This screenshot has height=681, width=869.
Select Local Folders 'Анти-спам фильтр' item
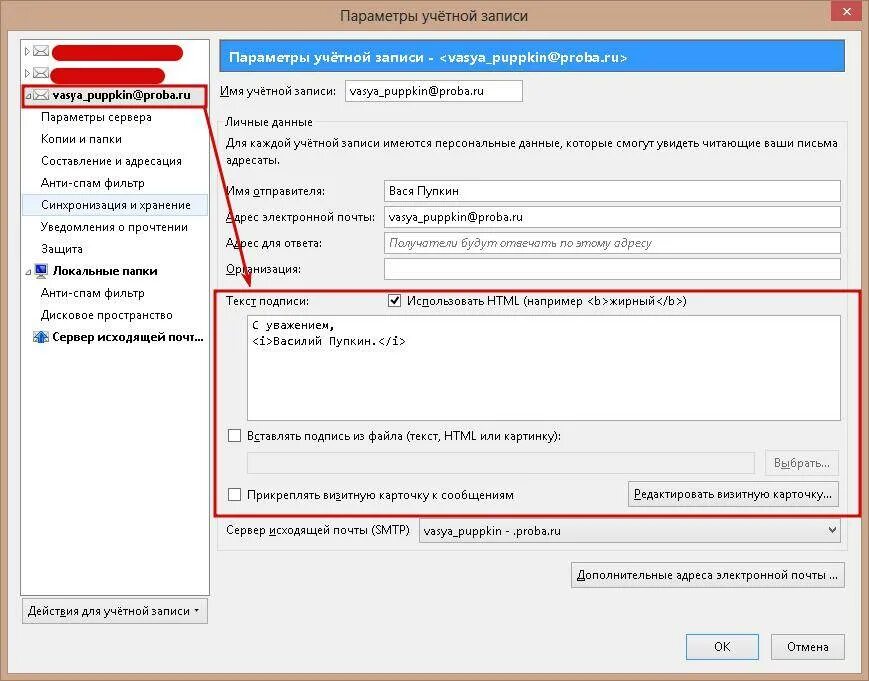coord(93,293)
